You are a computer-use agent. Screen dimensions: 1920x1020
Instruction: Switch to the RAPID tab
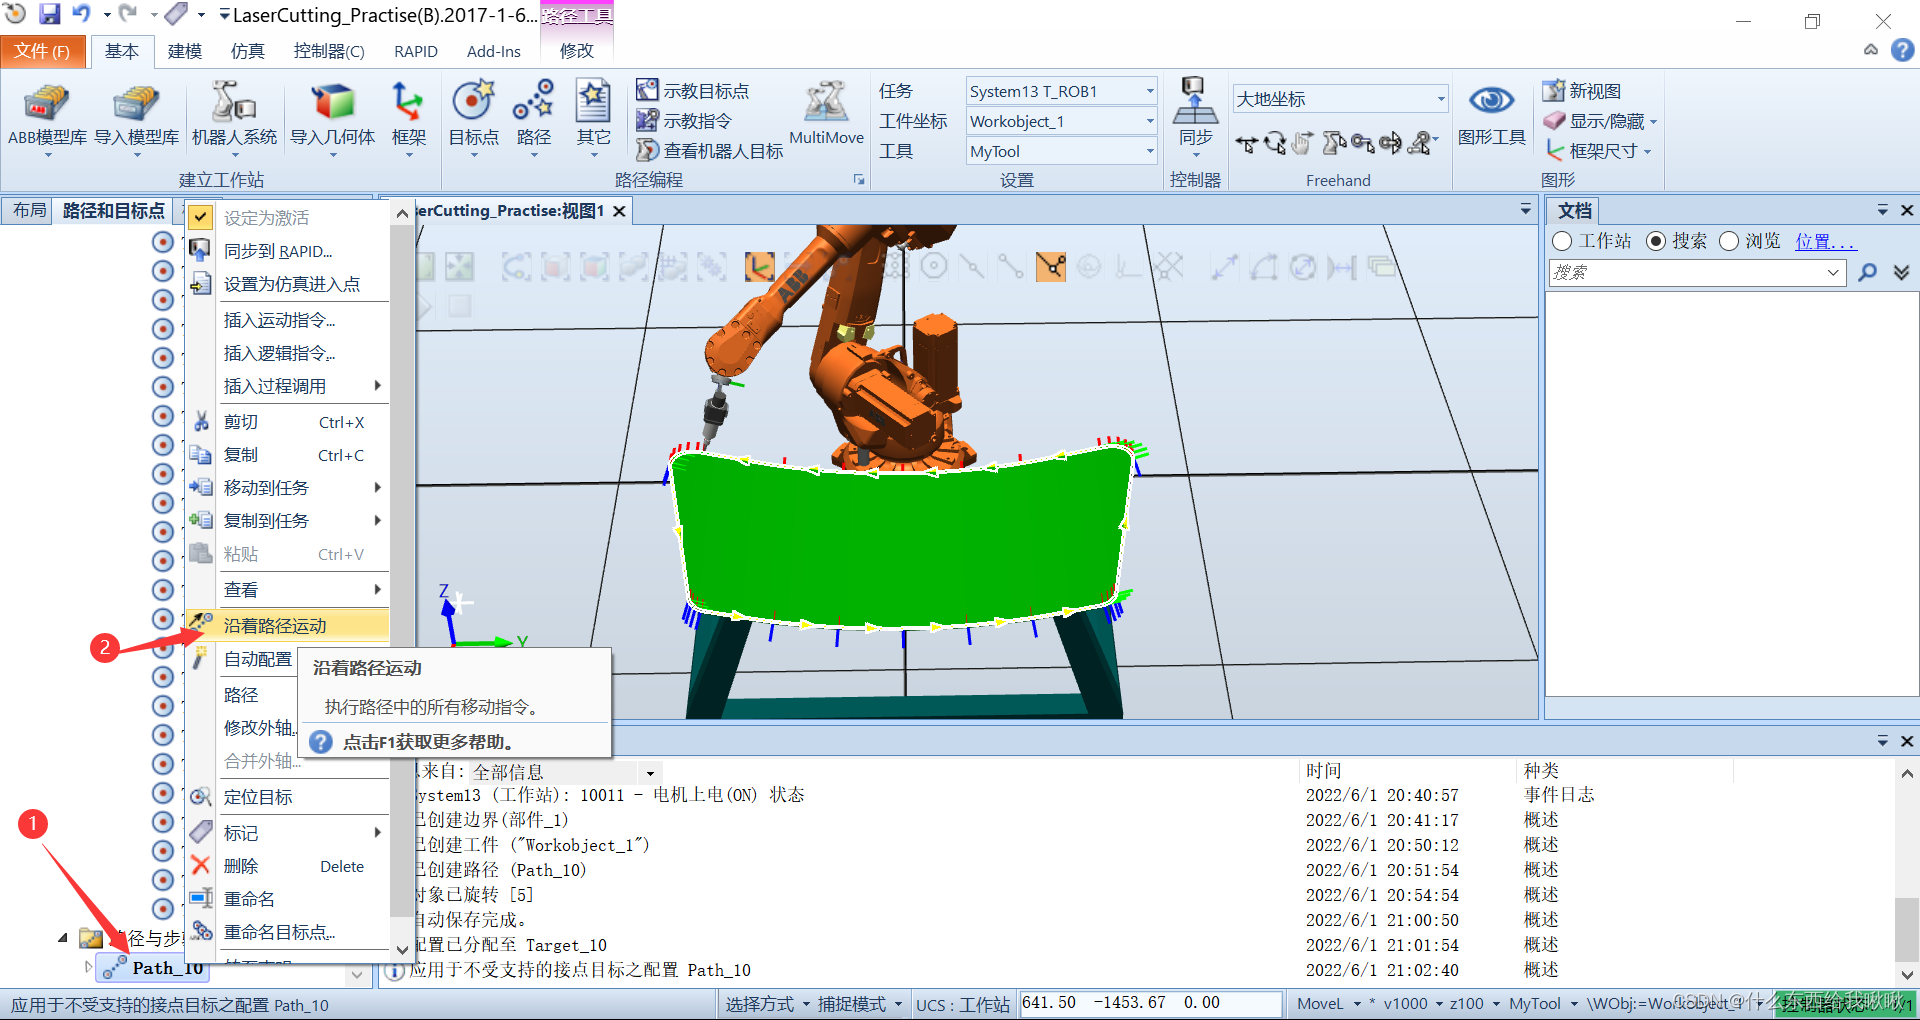point(416,51)
